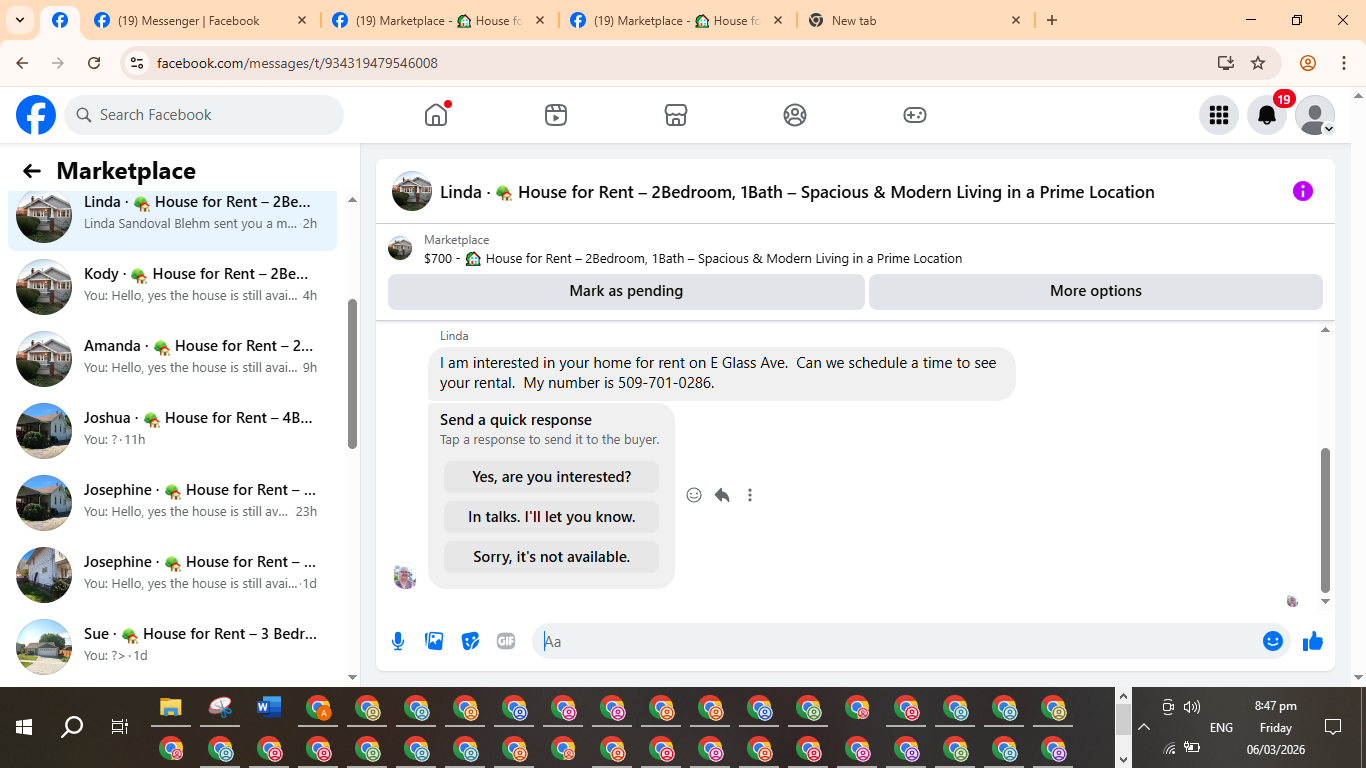The image size is (1366, 768).
Task: Open the emoji picker in message box
Action: pyautogui.click(x=1273, y=641)
